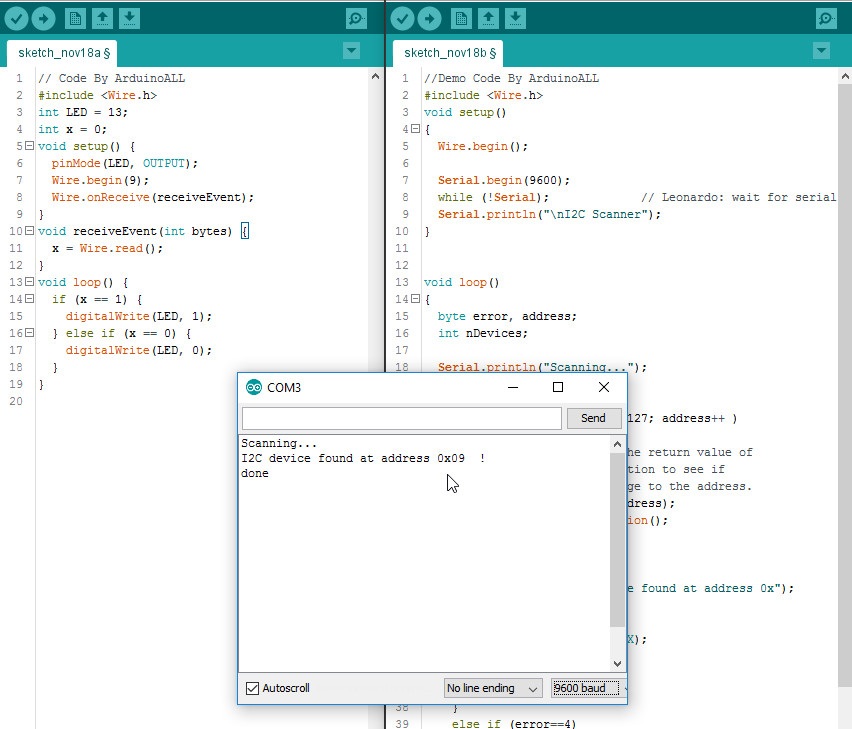Click the "// Code By ArduinoALL" comment

(111, 78)
